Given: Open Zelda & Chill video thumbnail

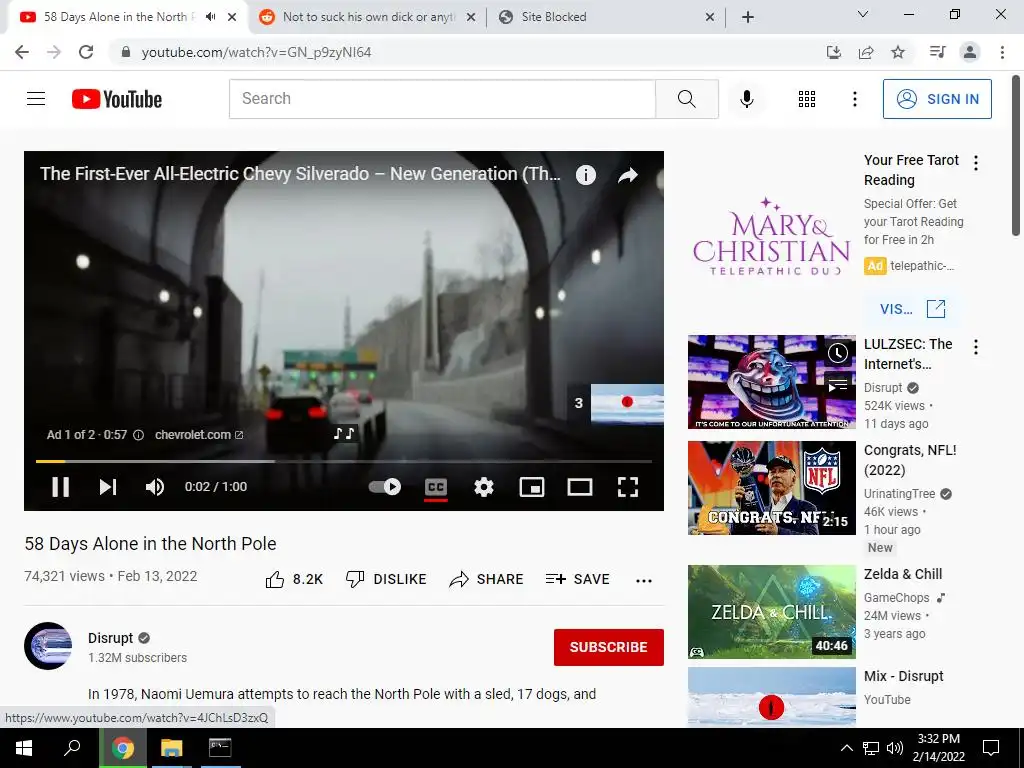Looking at the screenshot, I should pos(771,612).
